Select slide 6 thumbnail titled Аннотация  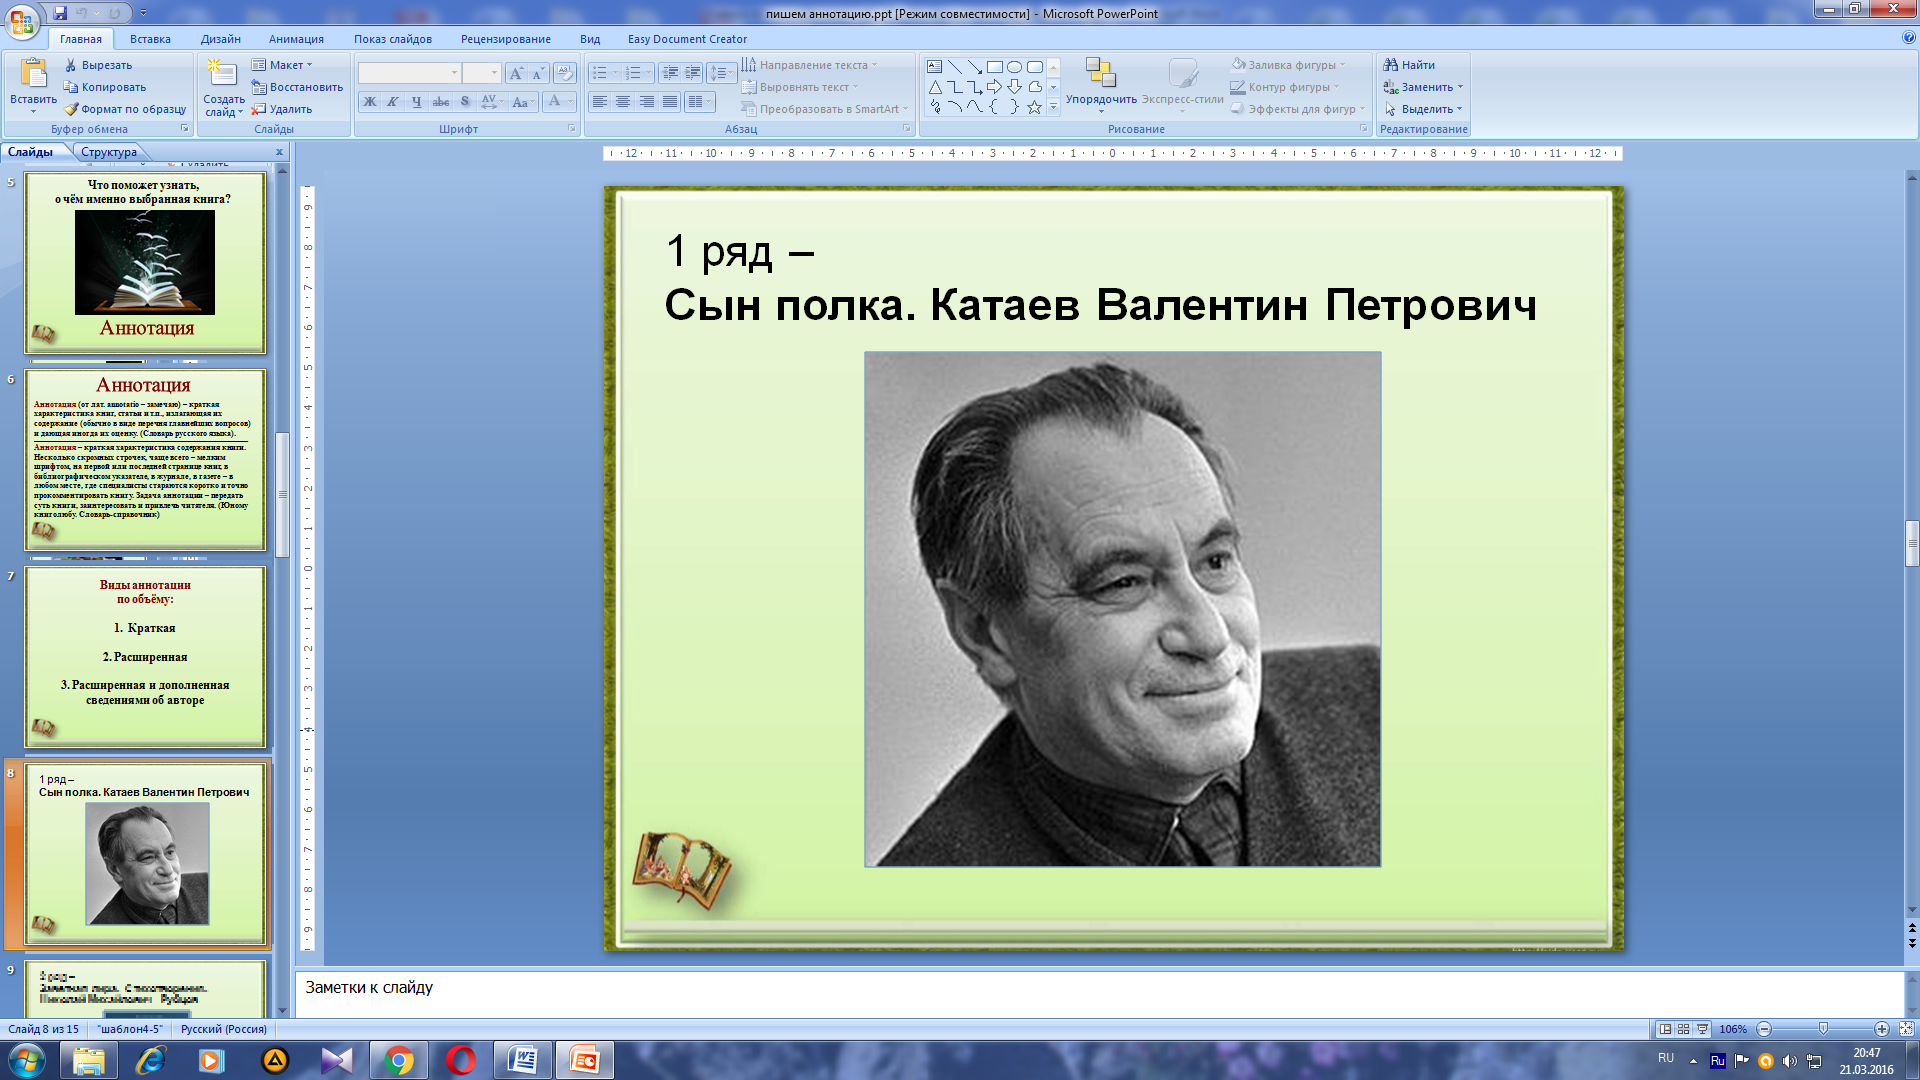[145, 459]
